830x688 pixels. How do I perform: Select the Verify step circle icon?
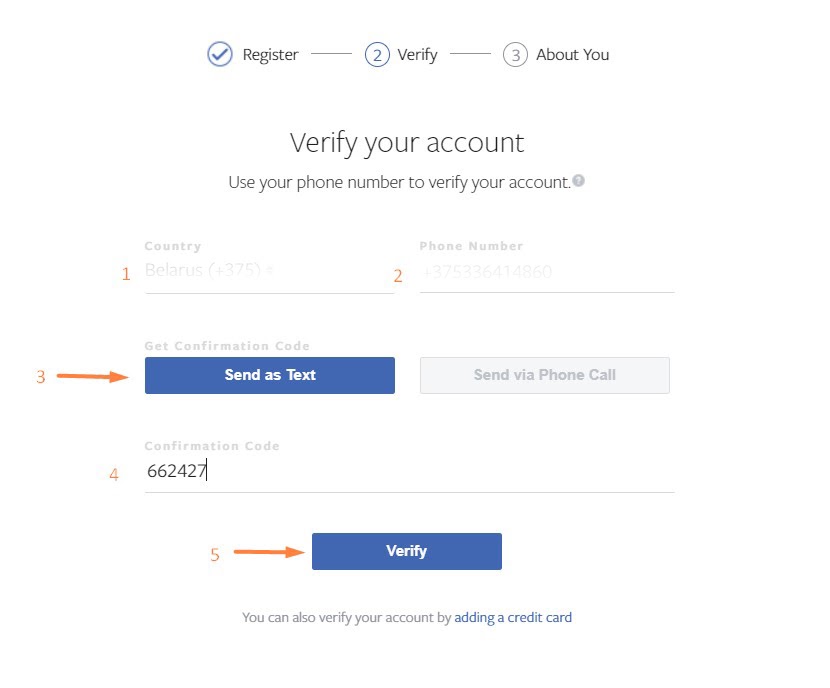pyautogui.click(x=377, y=54)
